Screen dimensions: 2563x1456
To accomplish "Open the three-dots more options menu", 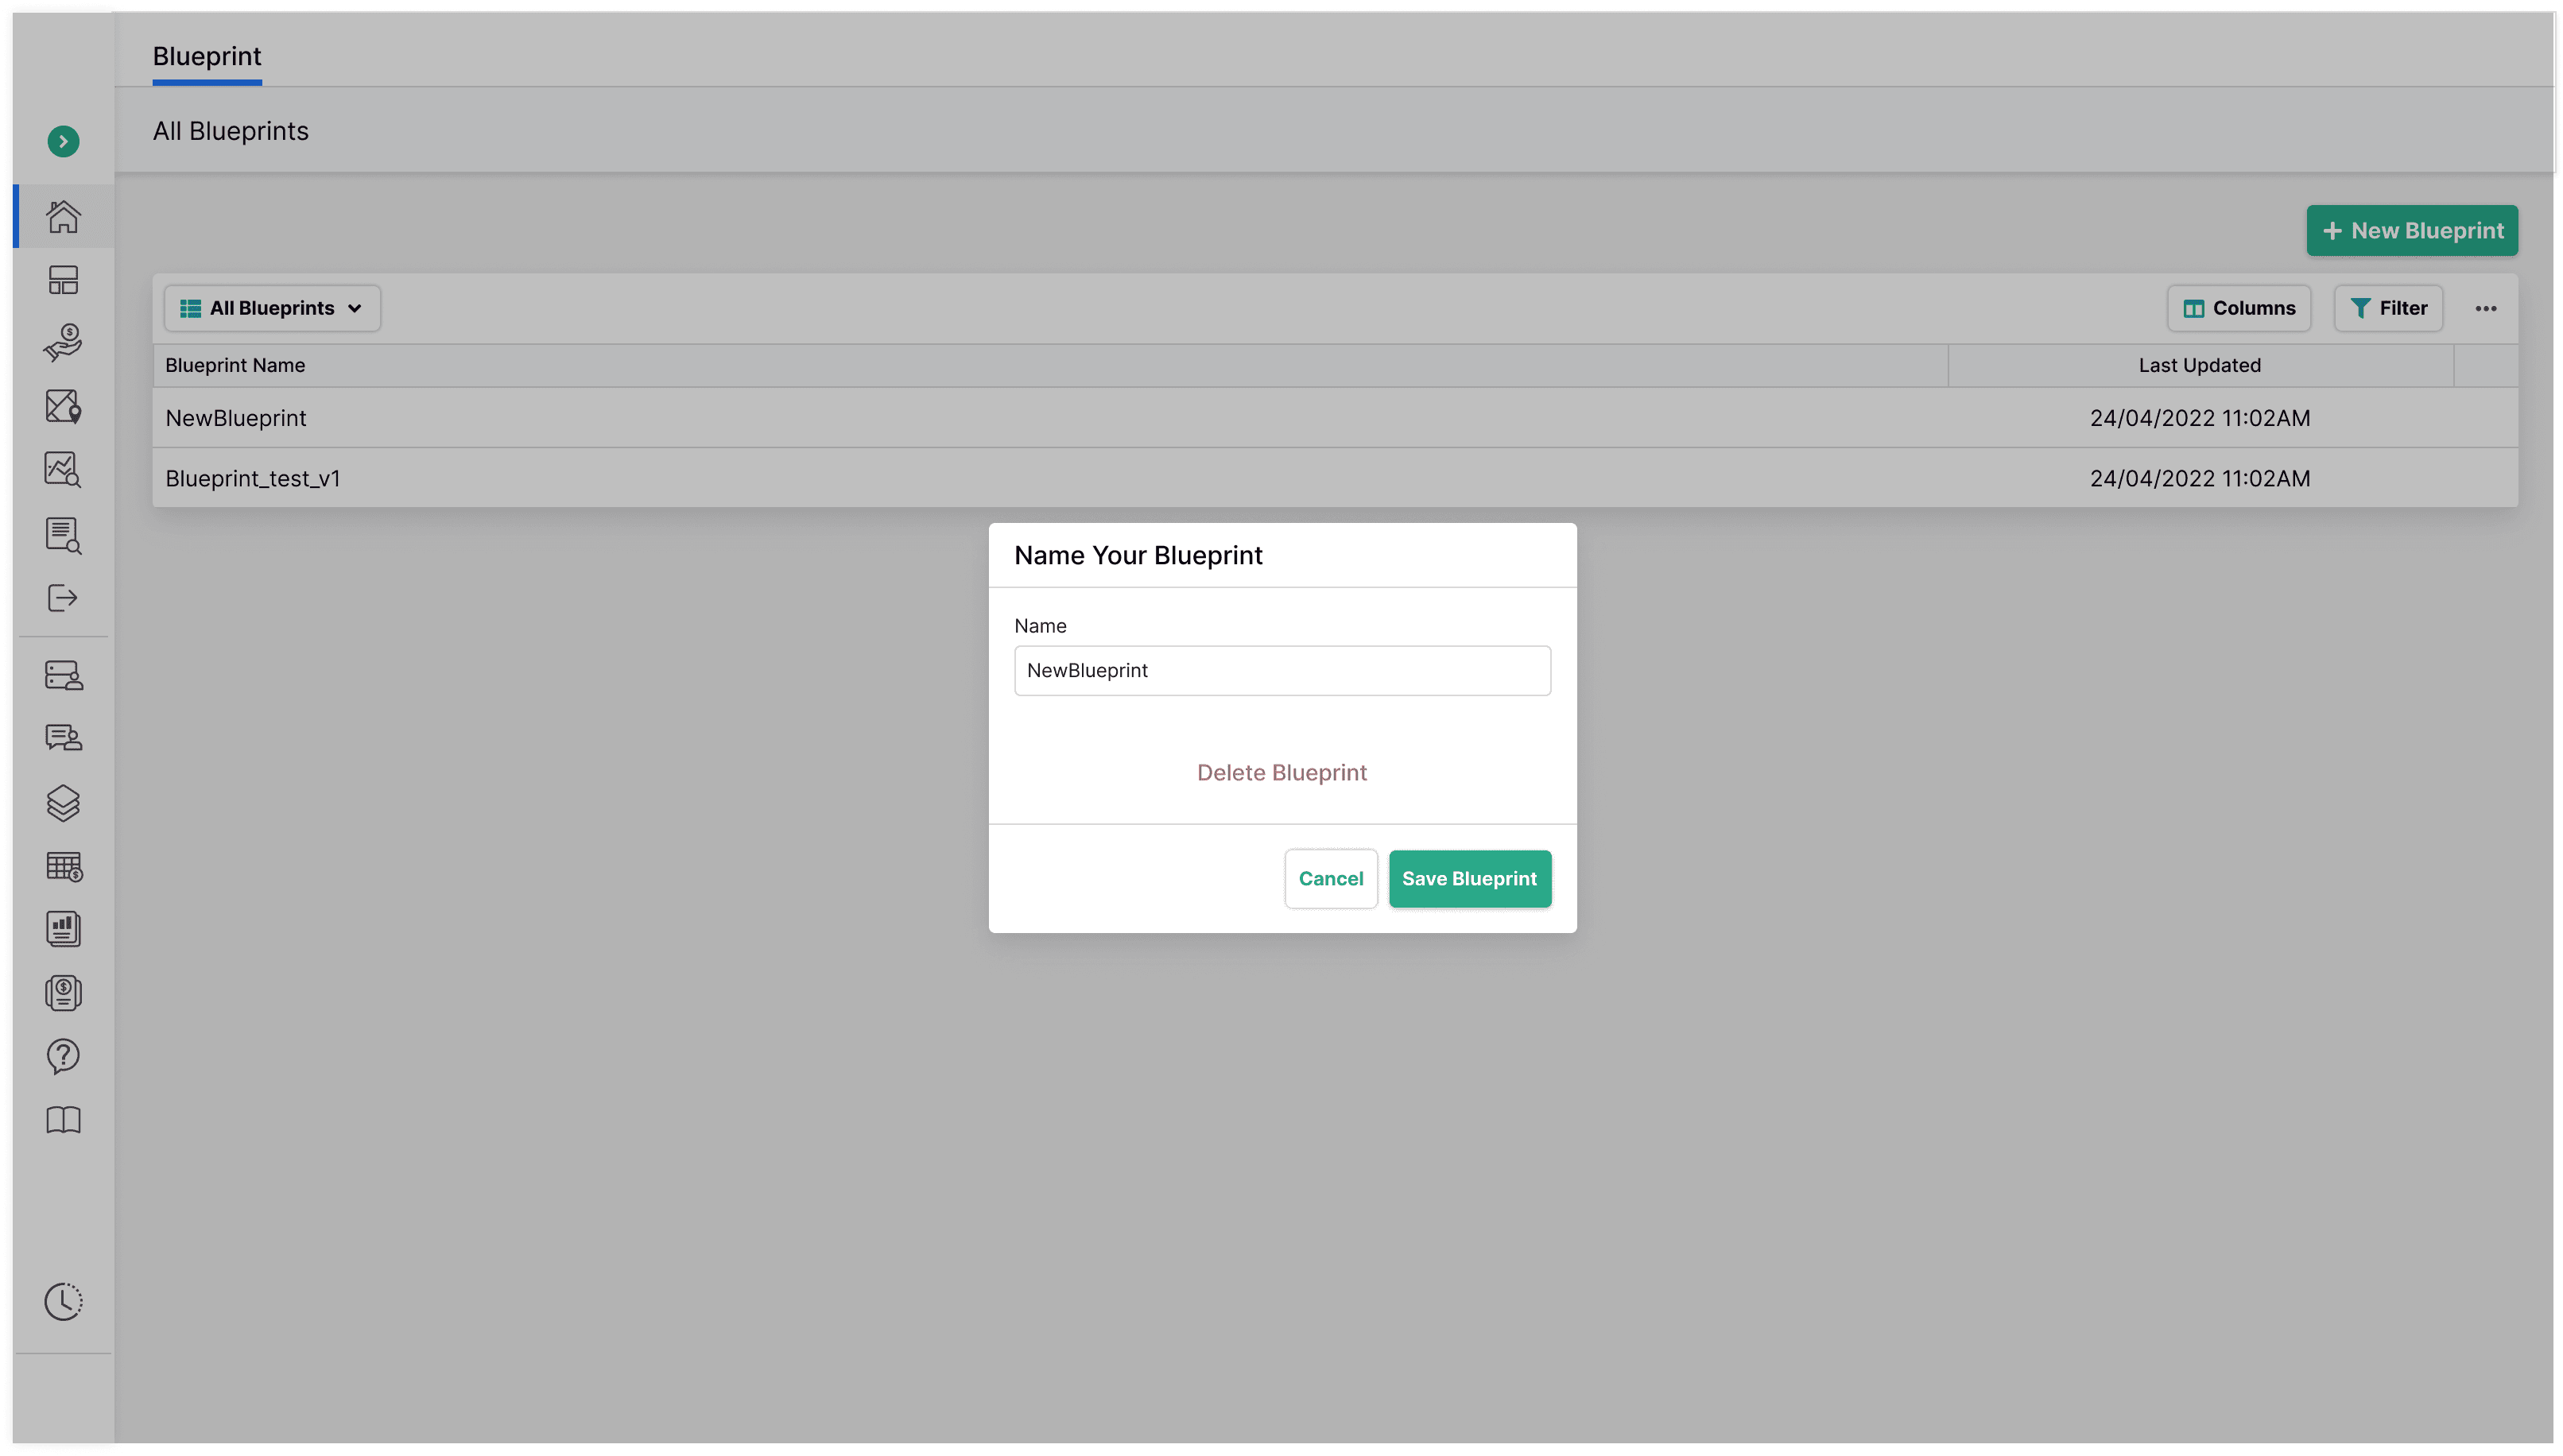I will tap(2485, 308).
